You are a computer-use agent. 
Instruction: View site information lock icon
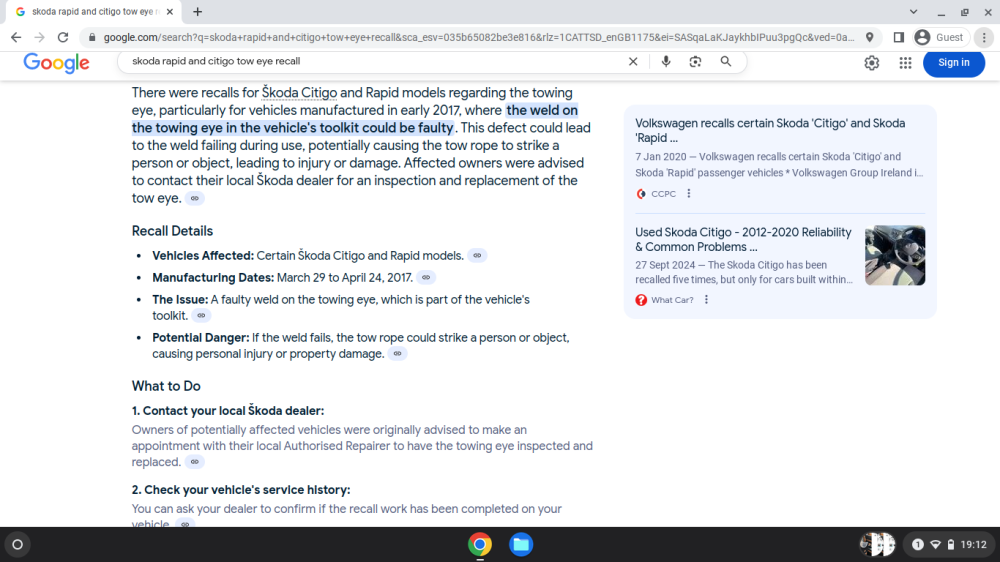[x=92, y=38]
